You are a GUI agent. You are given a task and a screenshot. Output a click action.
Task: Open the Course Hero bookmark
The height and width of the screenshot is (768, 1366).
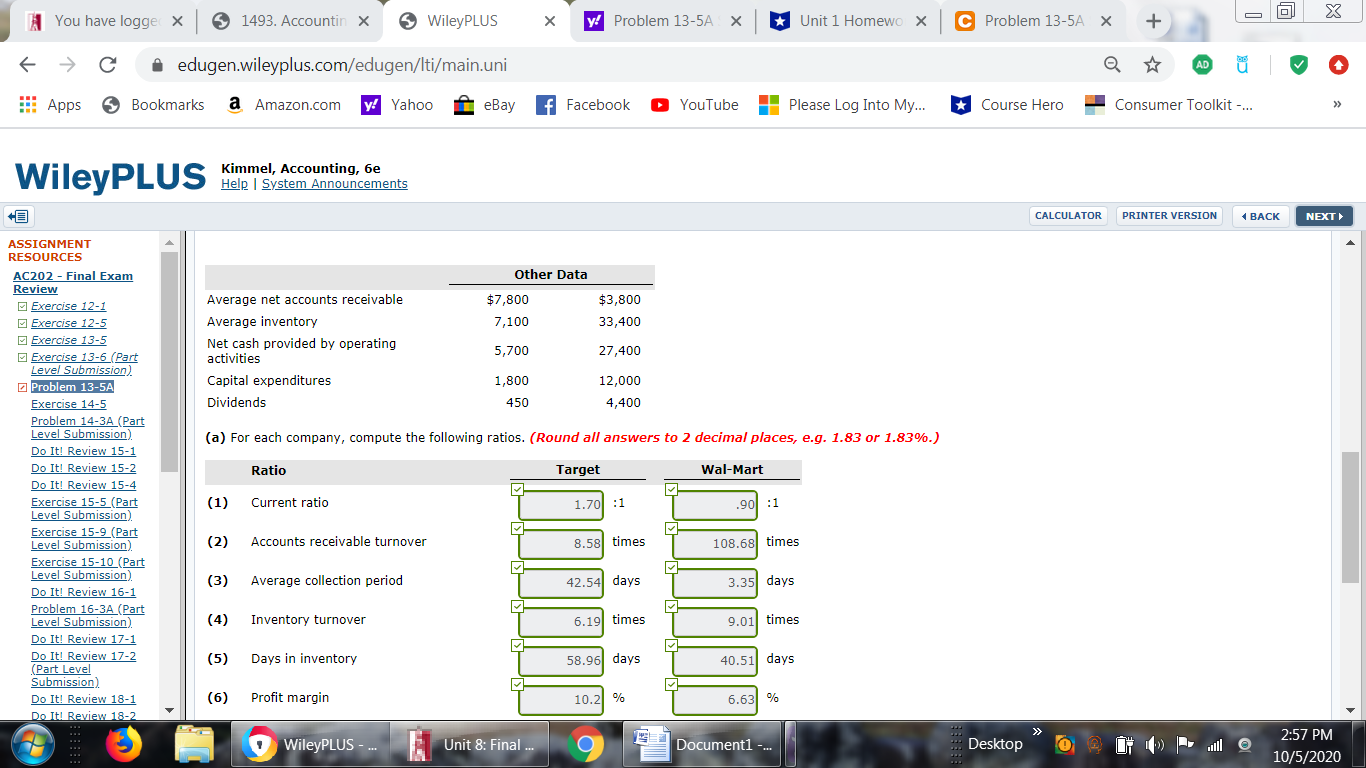click(x=1008, y=105)
